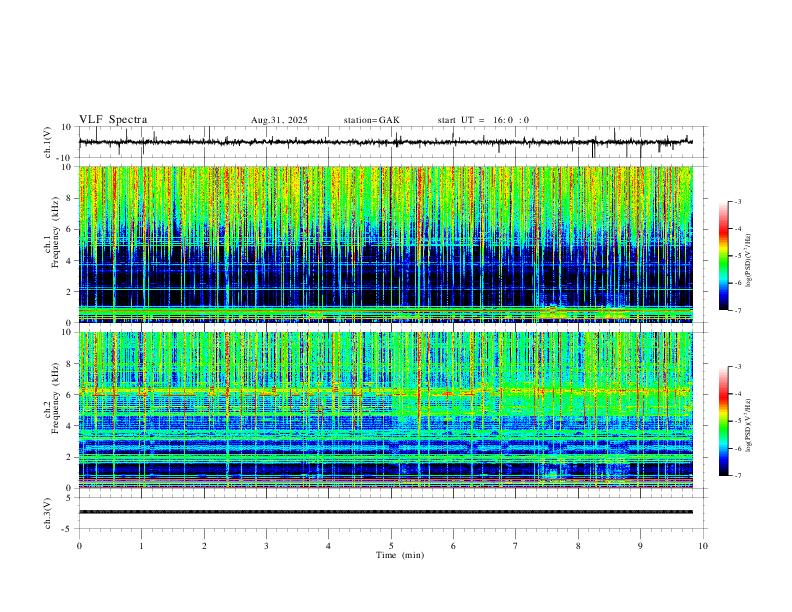Click the time axis tick label '0'

79,546
